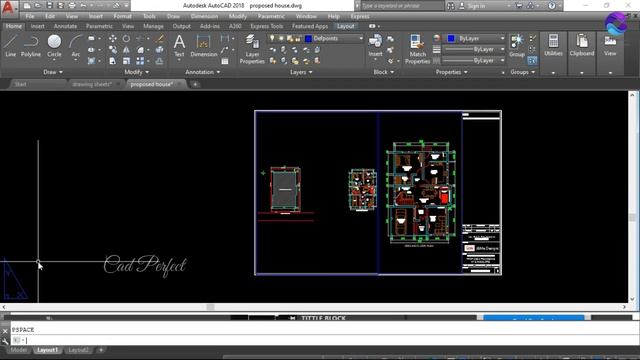Screen dimensions: 640x360
Task: Select the Text annotation tool
Action: click(x=179, y=46)
